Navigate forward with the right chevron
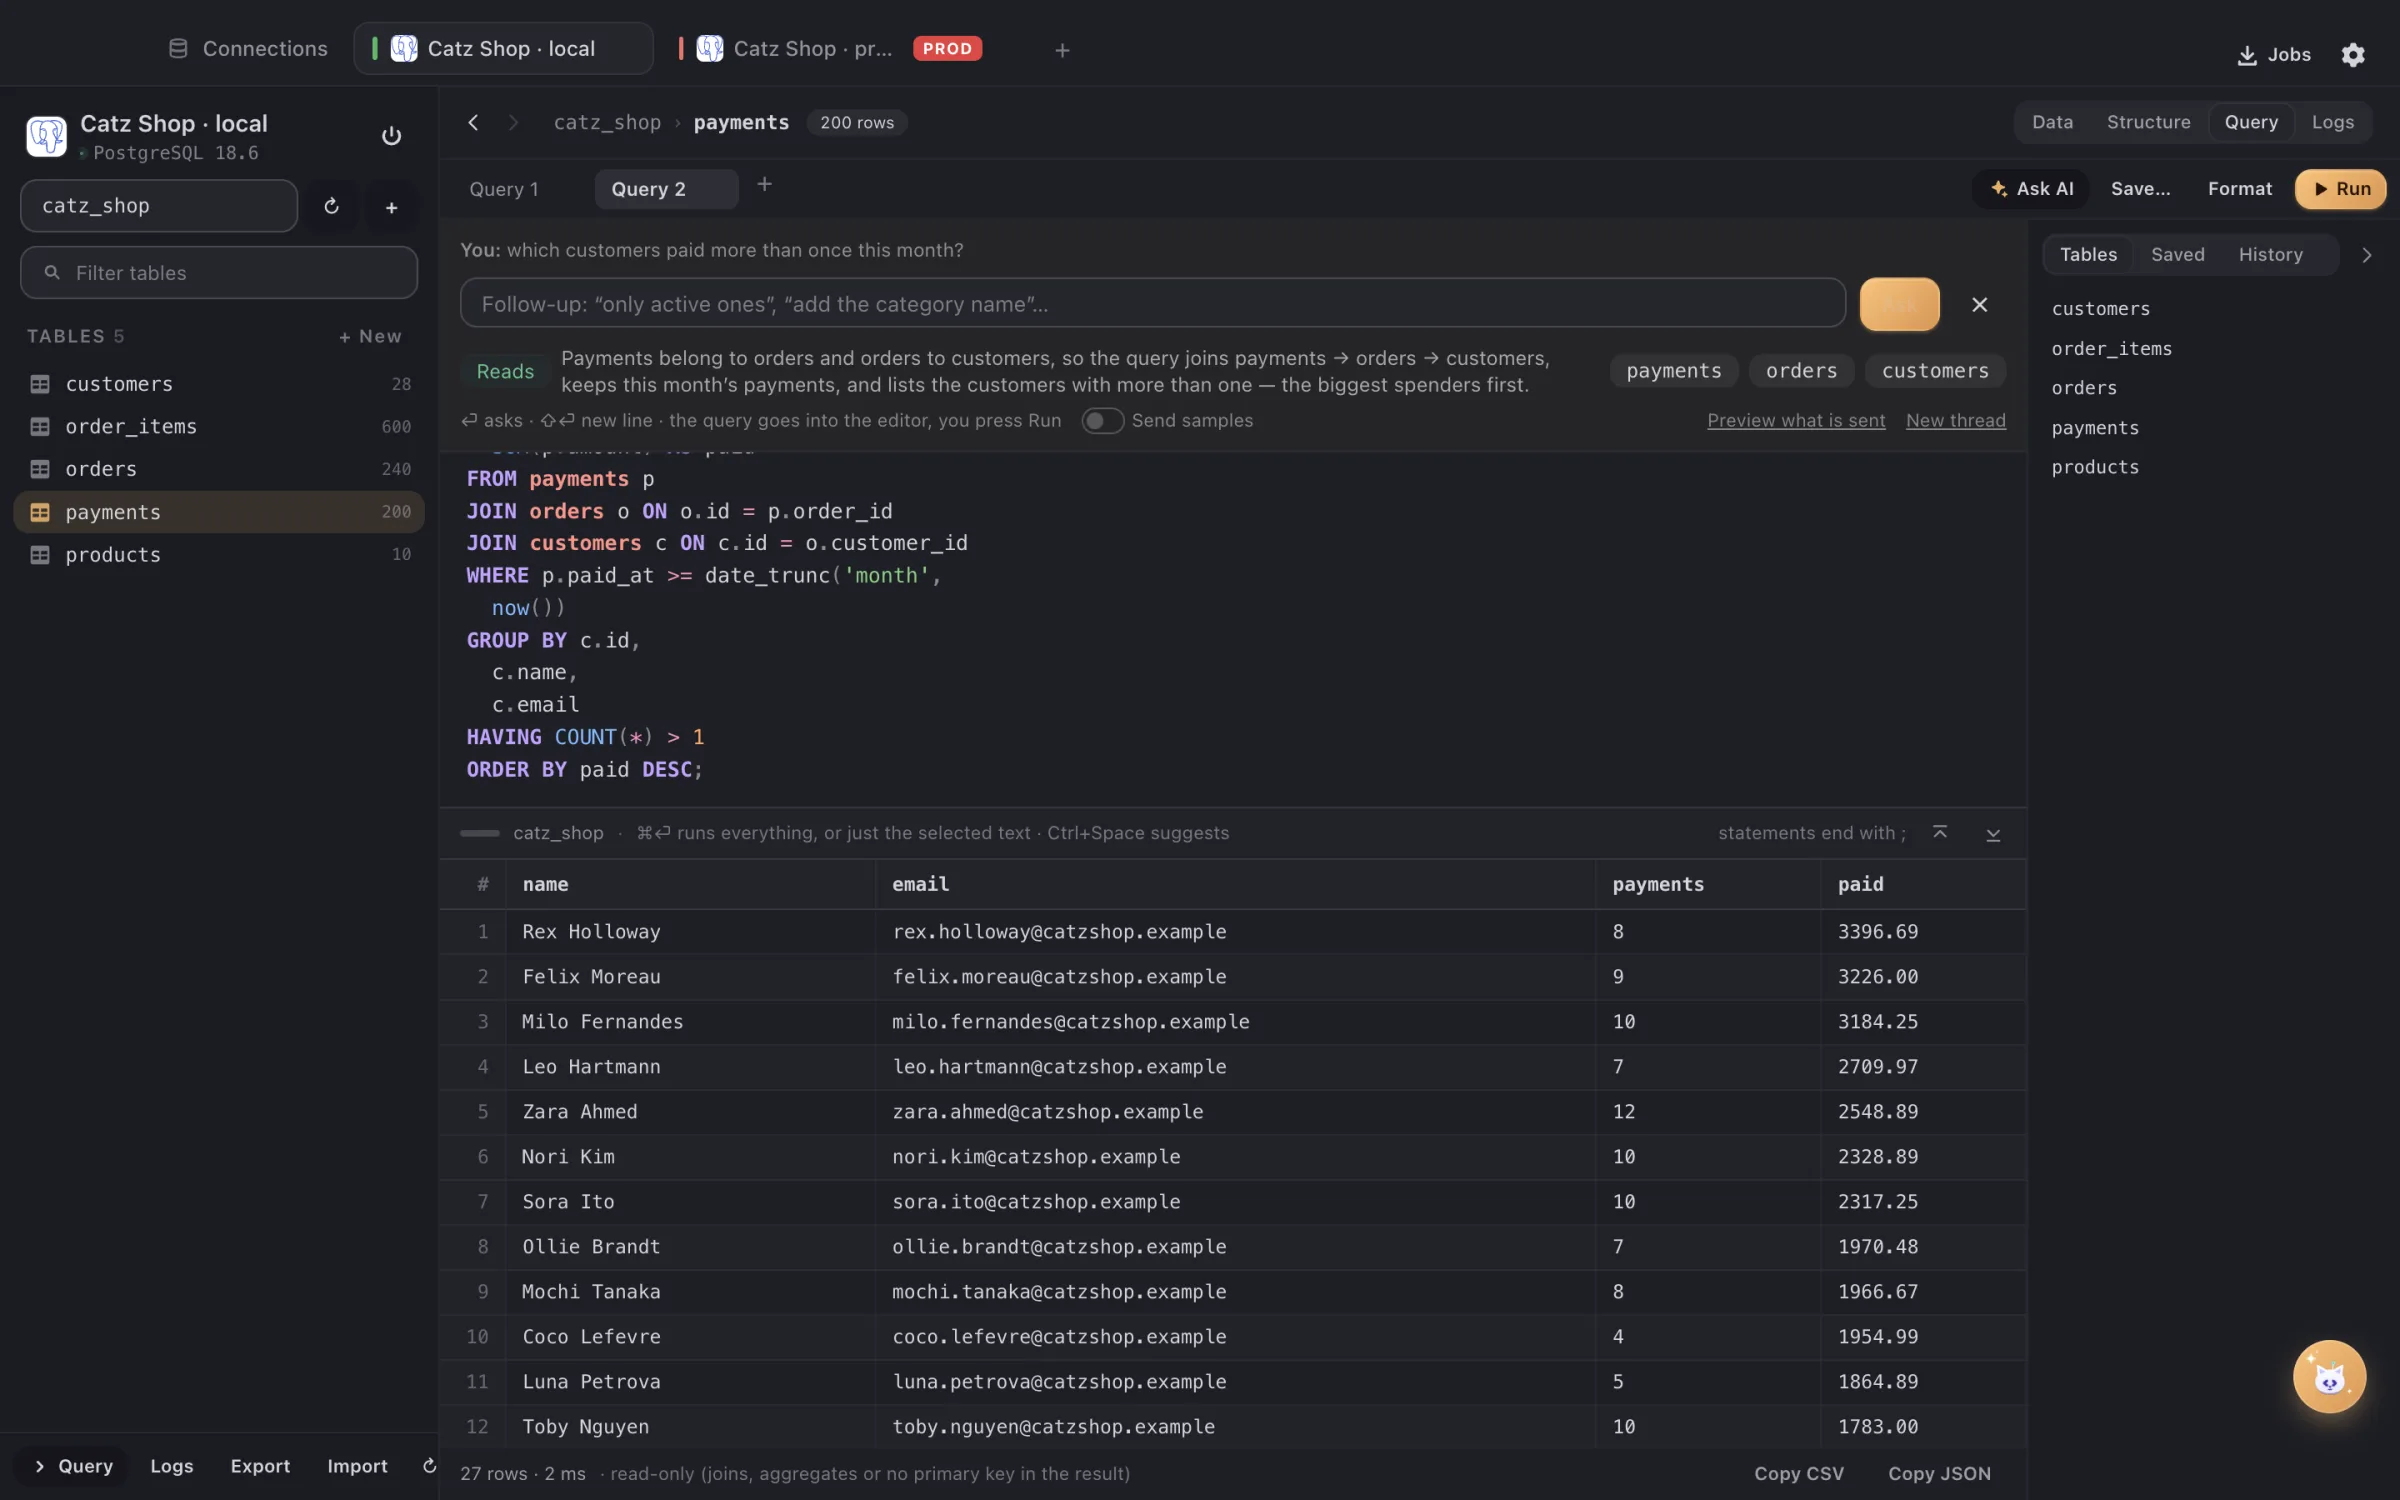 pos(513,122)
